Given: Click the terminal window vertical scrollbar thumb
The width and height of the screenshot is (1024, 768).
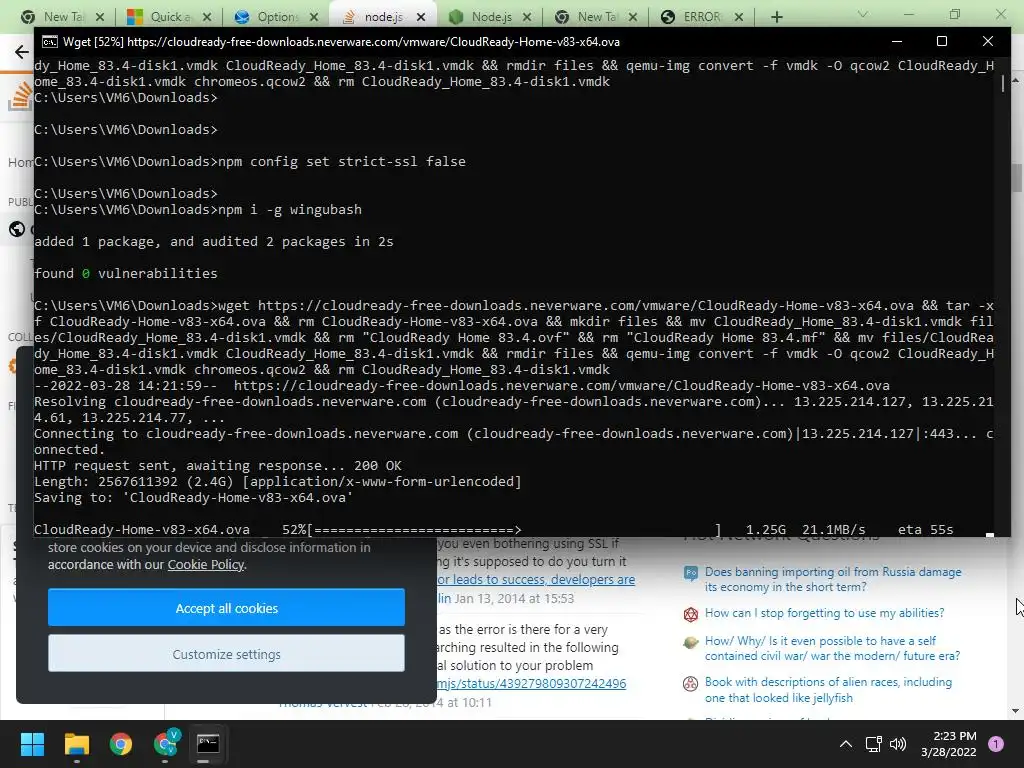Looking at the screenshot, I should tap(1004, 83).
